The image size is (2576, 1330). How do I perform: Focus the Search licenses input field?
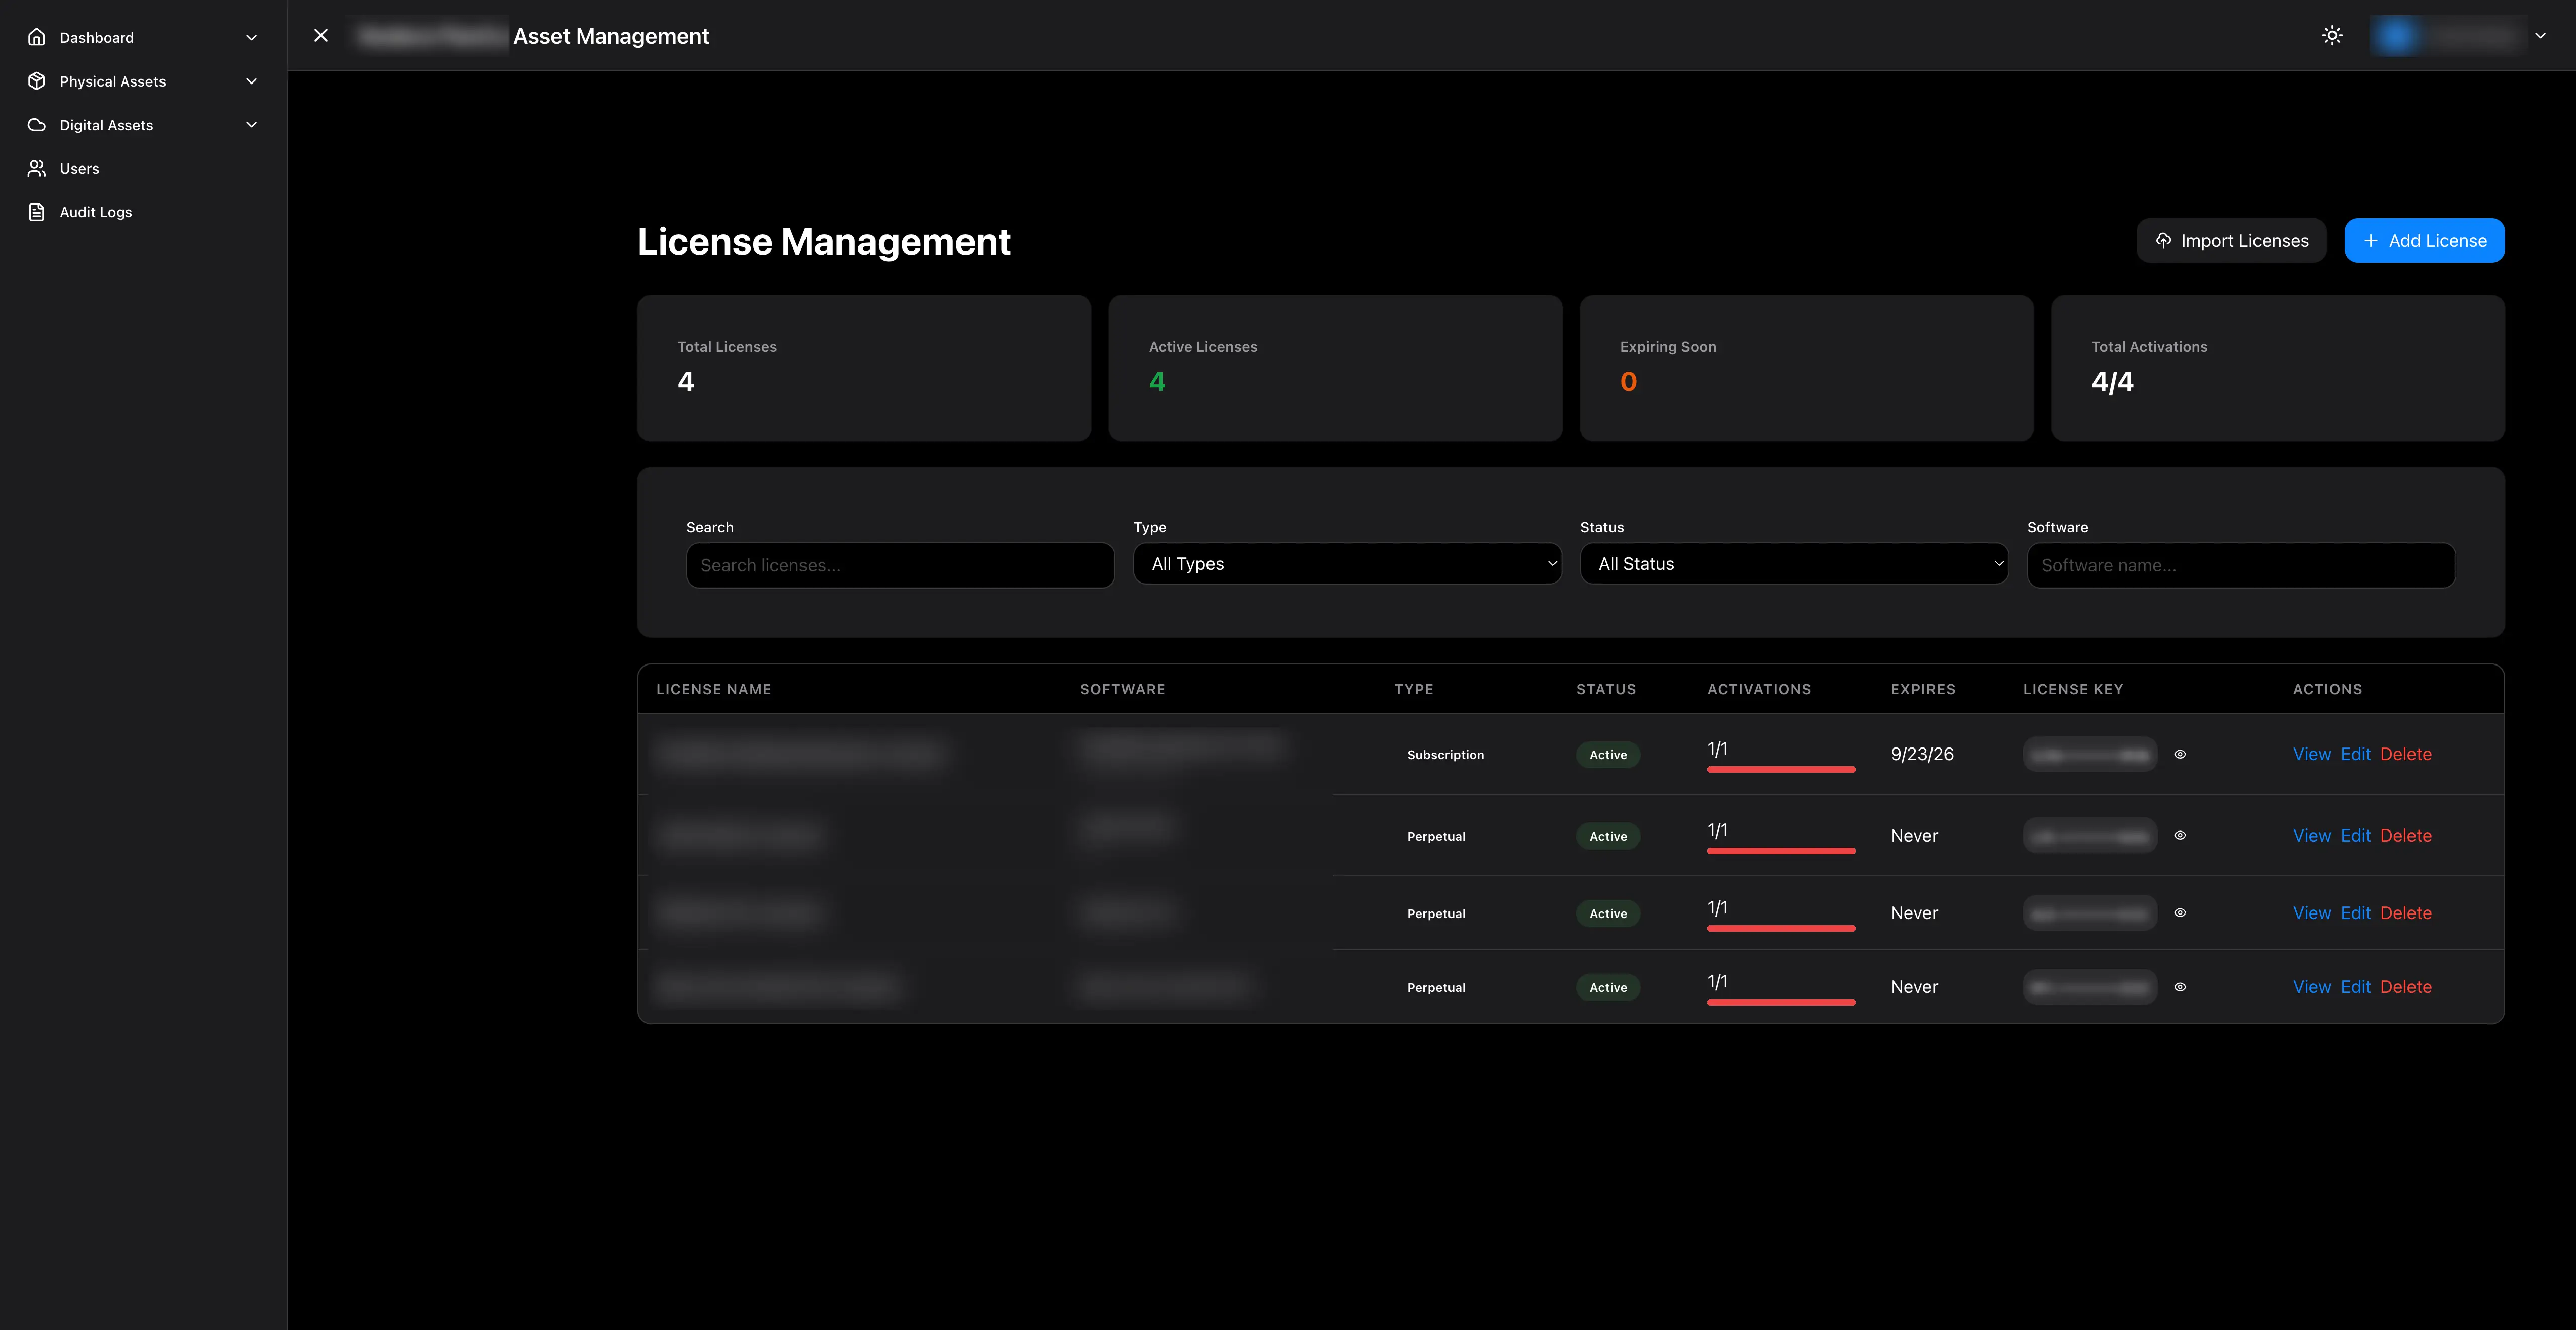pos(900,565)
